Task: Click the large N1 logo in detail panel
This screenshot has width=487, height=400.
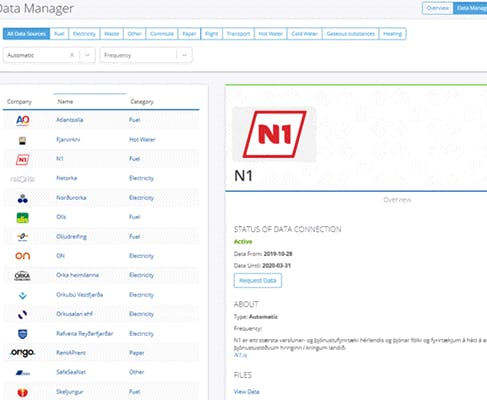Action: [x=274, y=134]
